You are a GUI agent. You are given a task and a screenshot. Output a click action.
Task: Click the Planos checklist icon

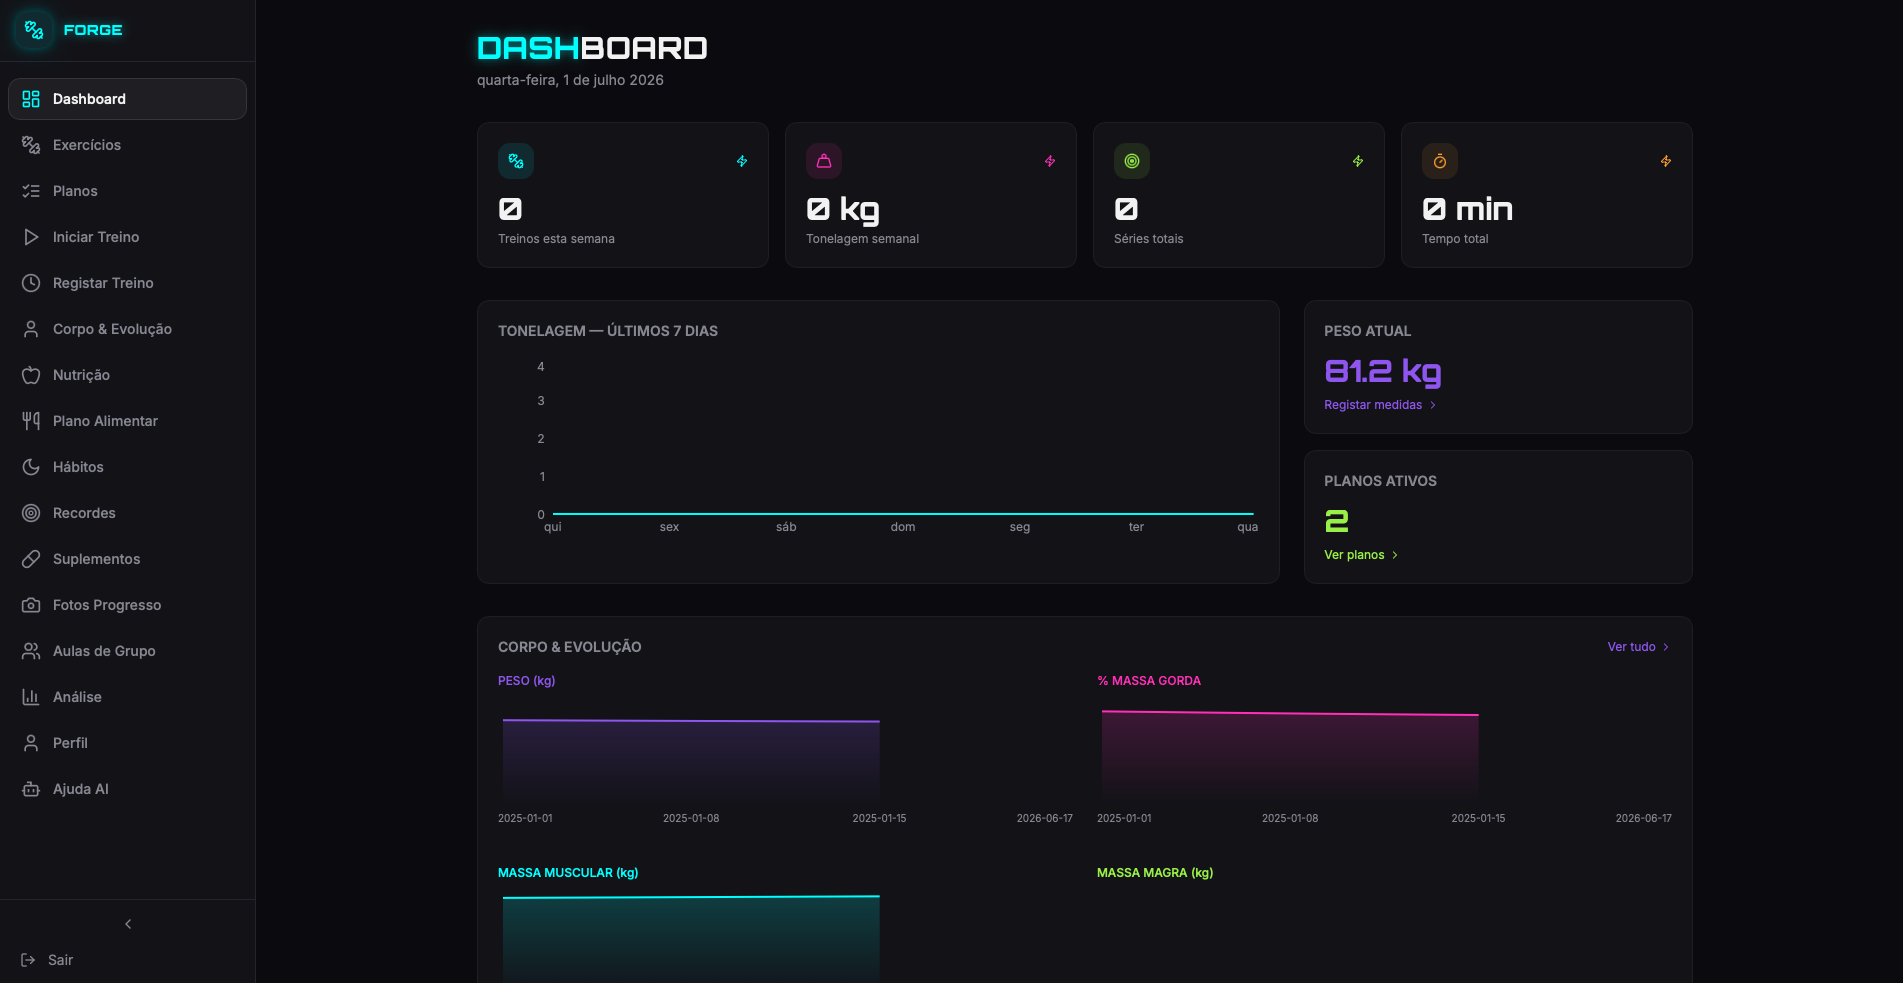click(x=31, y=191)
